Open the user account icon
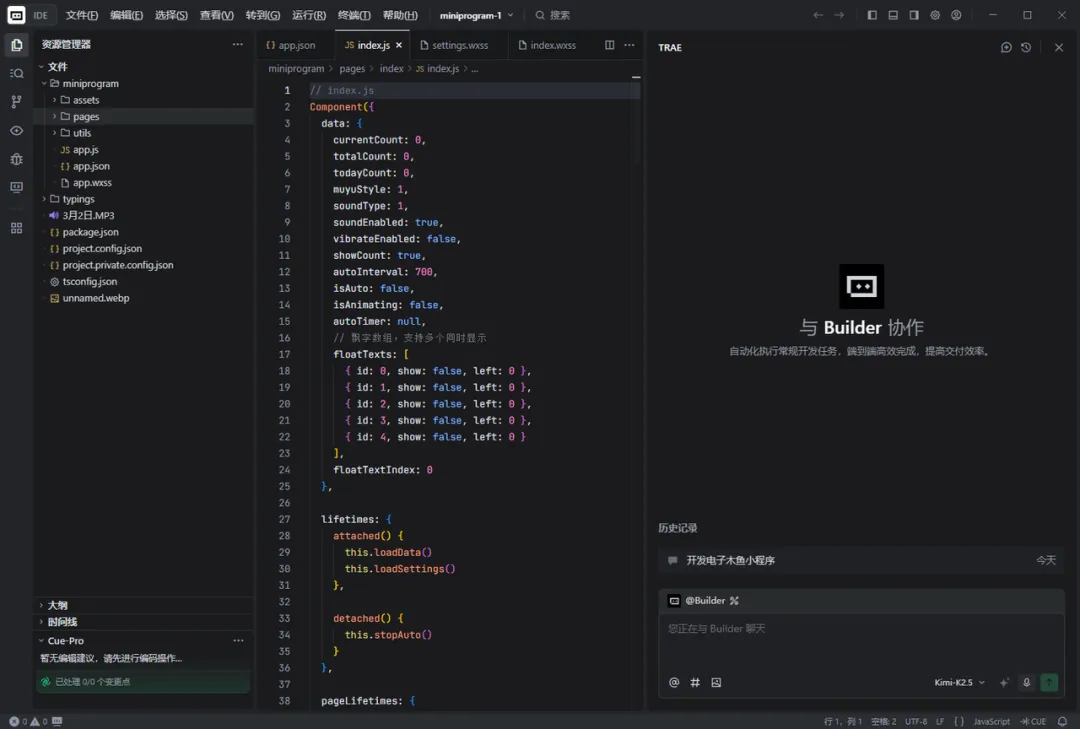Image resolution: width=1080 pixels, height=729 pixels. coord(956,15)
